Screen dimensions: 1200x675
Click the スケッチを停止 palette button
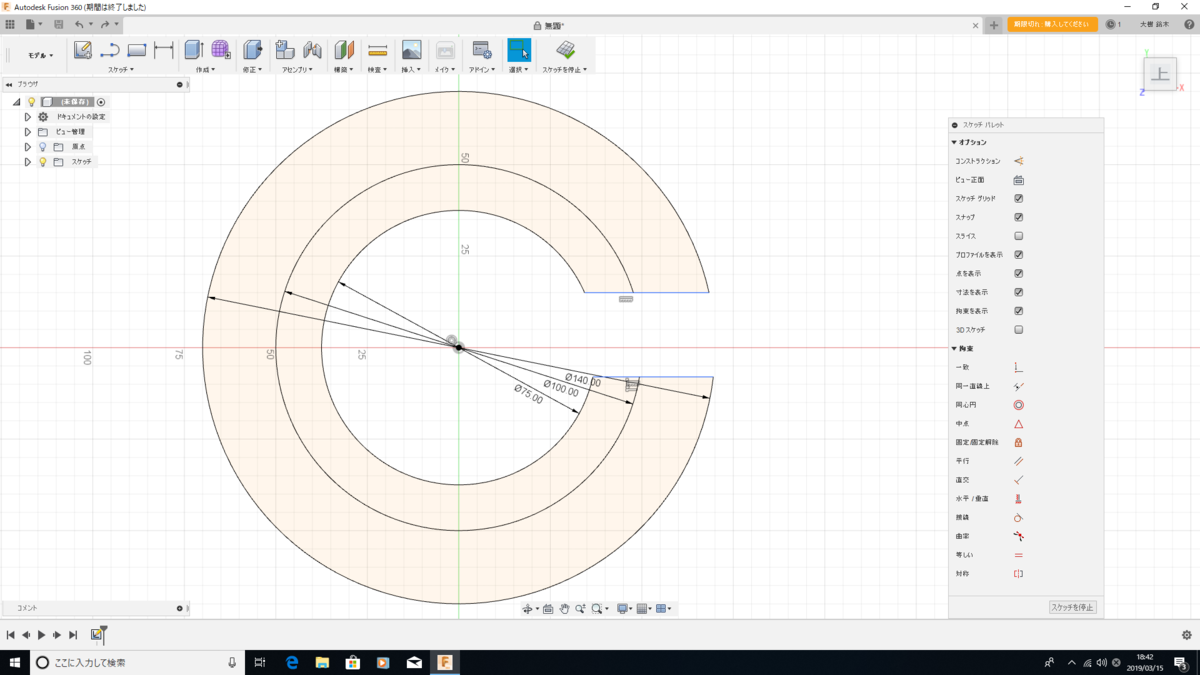1073,607
